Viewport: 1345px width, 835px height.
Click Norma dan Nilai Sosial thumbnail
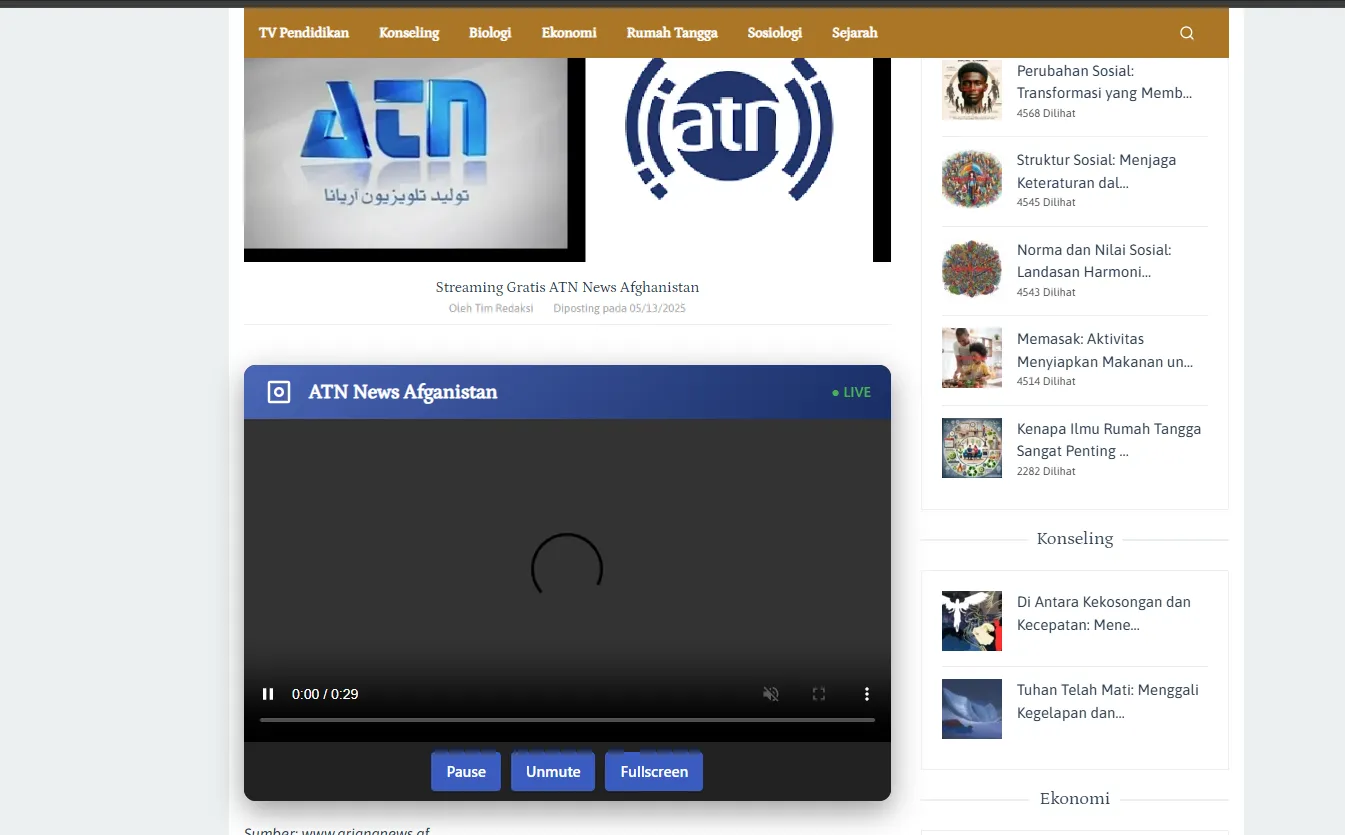coord(972,269)
